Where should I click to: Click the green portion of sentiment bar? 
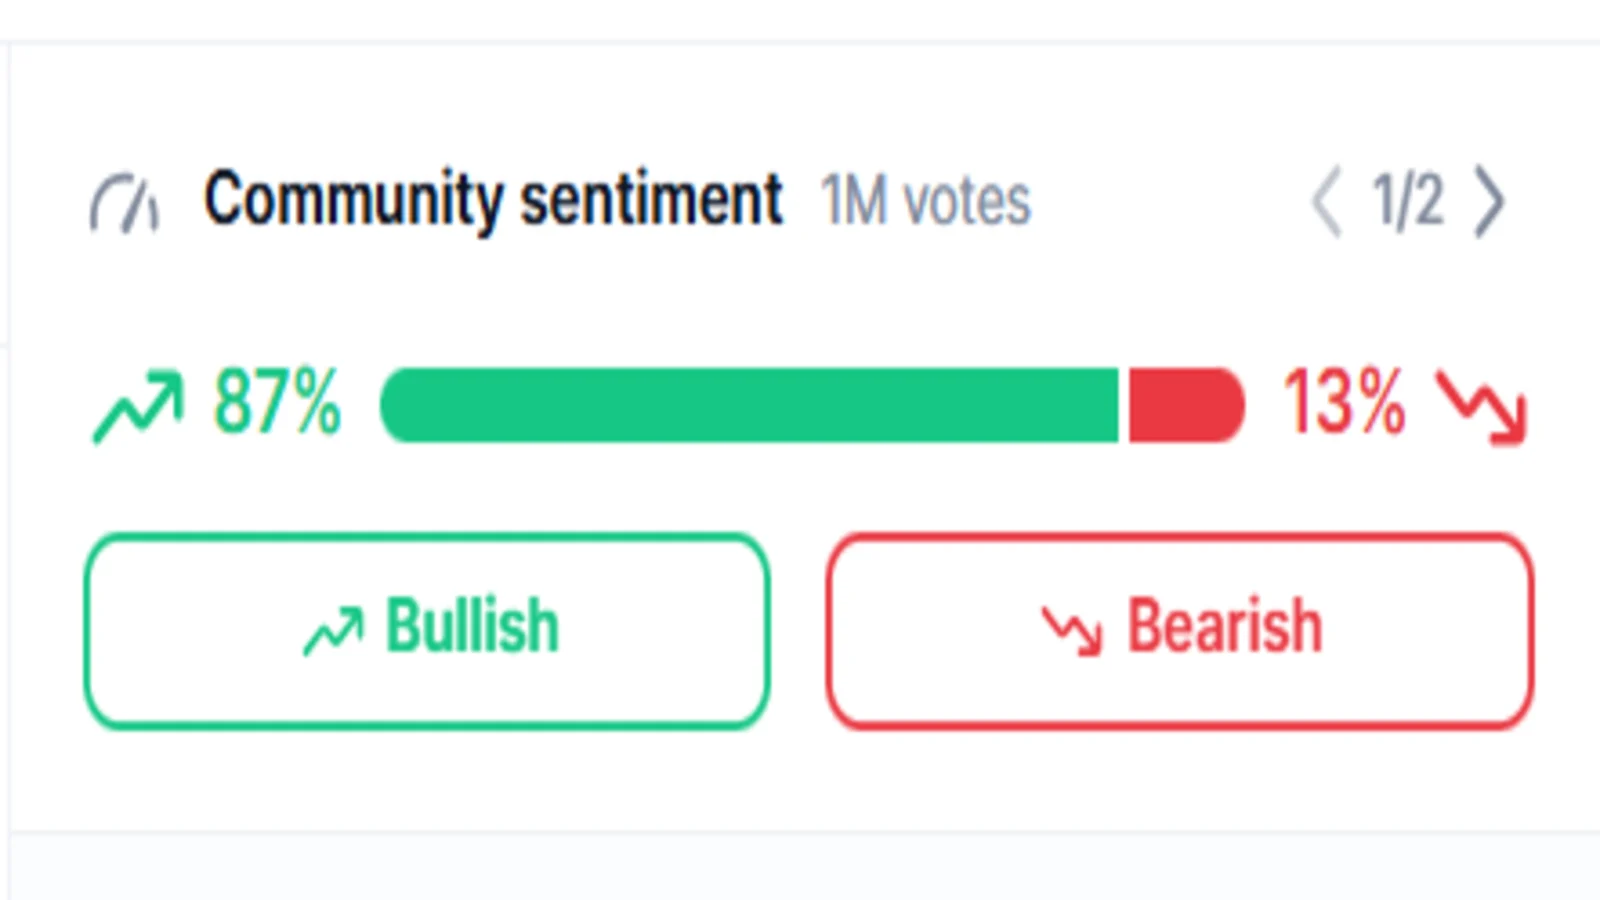pyautogui.click(x=749, y=405)
